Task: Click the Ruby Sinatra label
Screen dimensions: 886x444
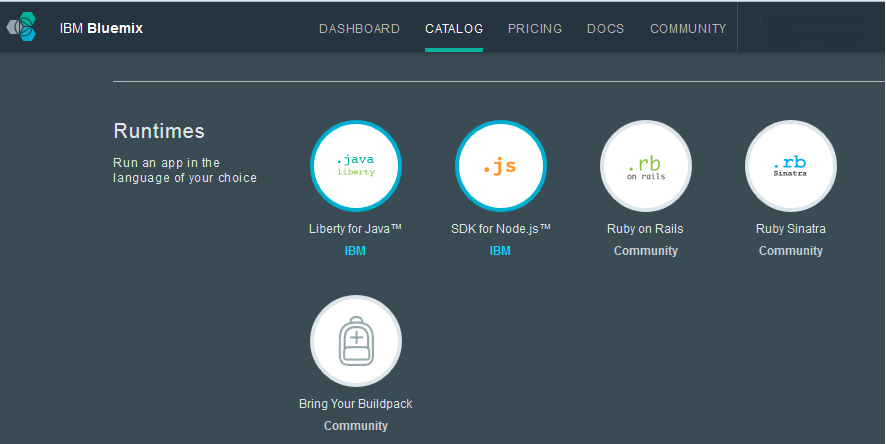Action: [x=791, y=229]
